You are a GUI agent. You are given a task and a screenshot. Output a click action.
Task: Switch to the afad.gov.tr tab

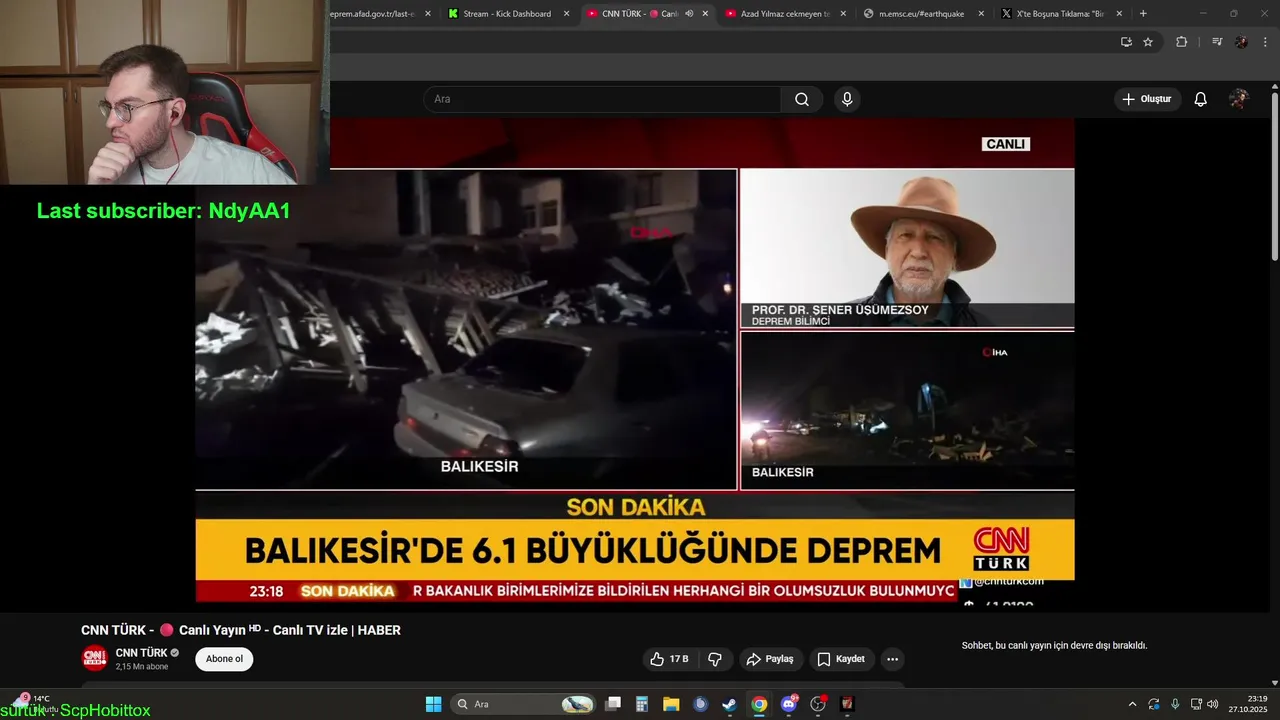point(372,14)
